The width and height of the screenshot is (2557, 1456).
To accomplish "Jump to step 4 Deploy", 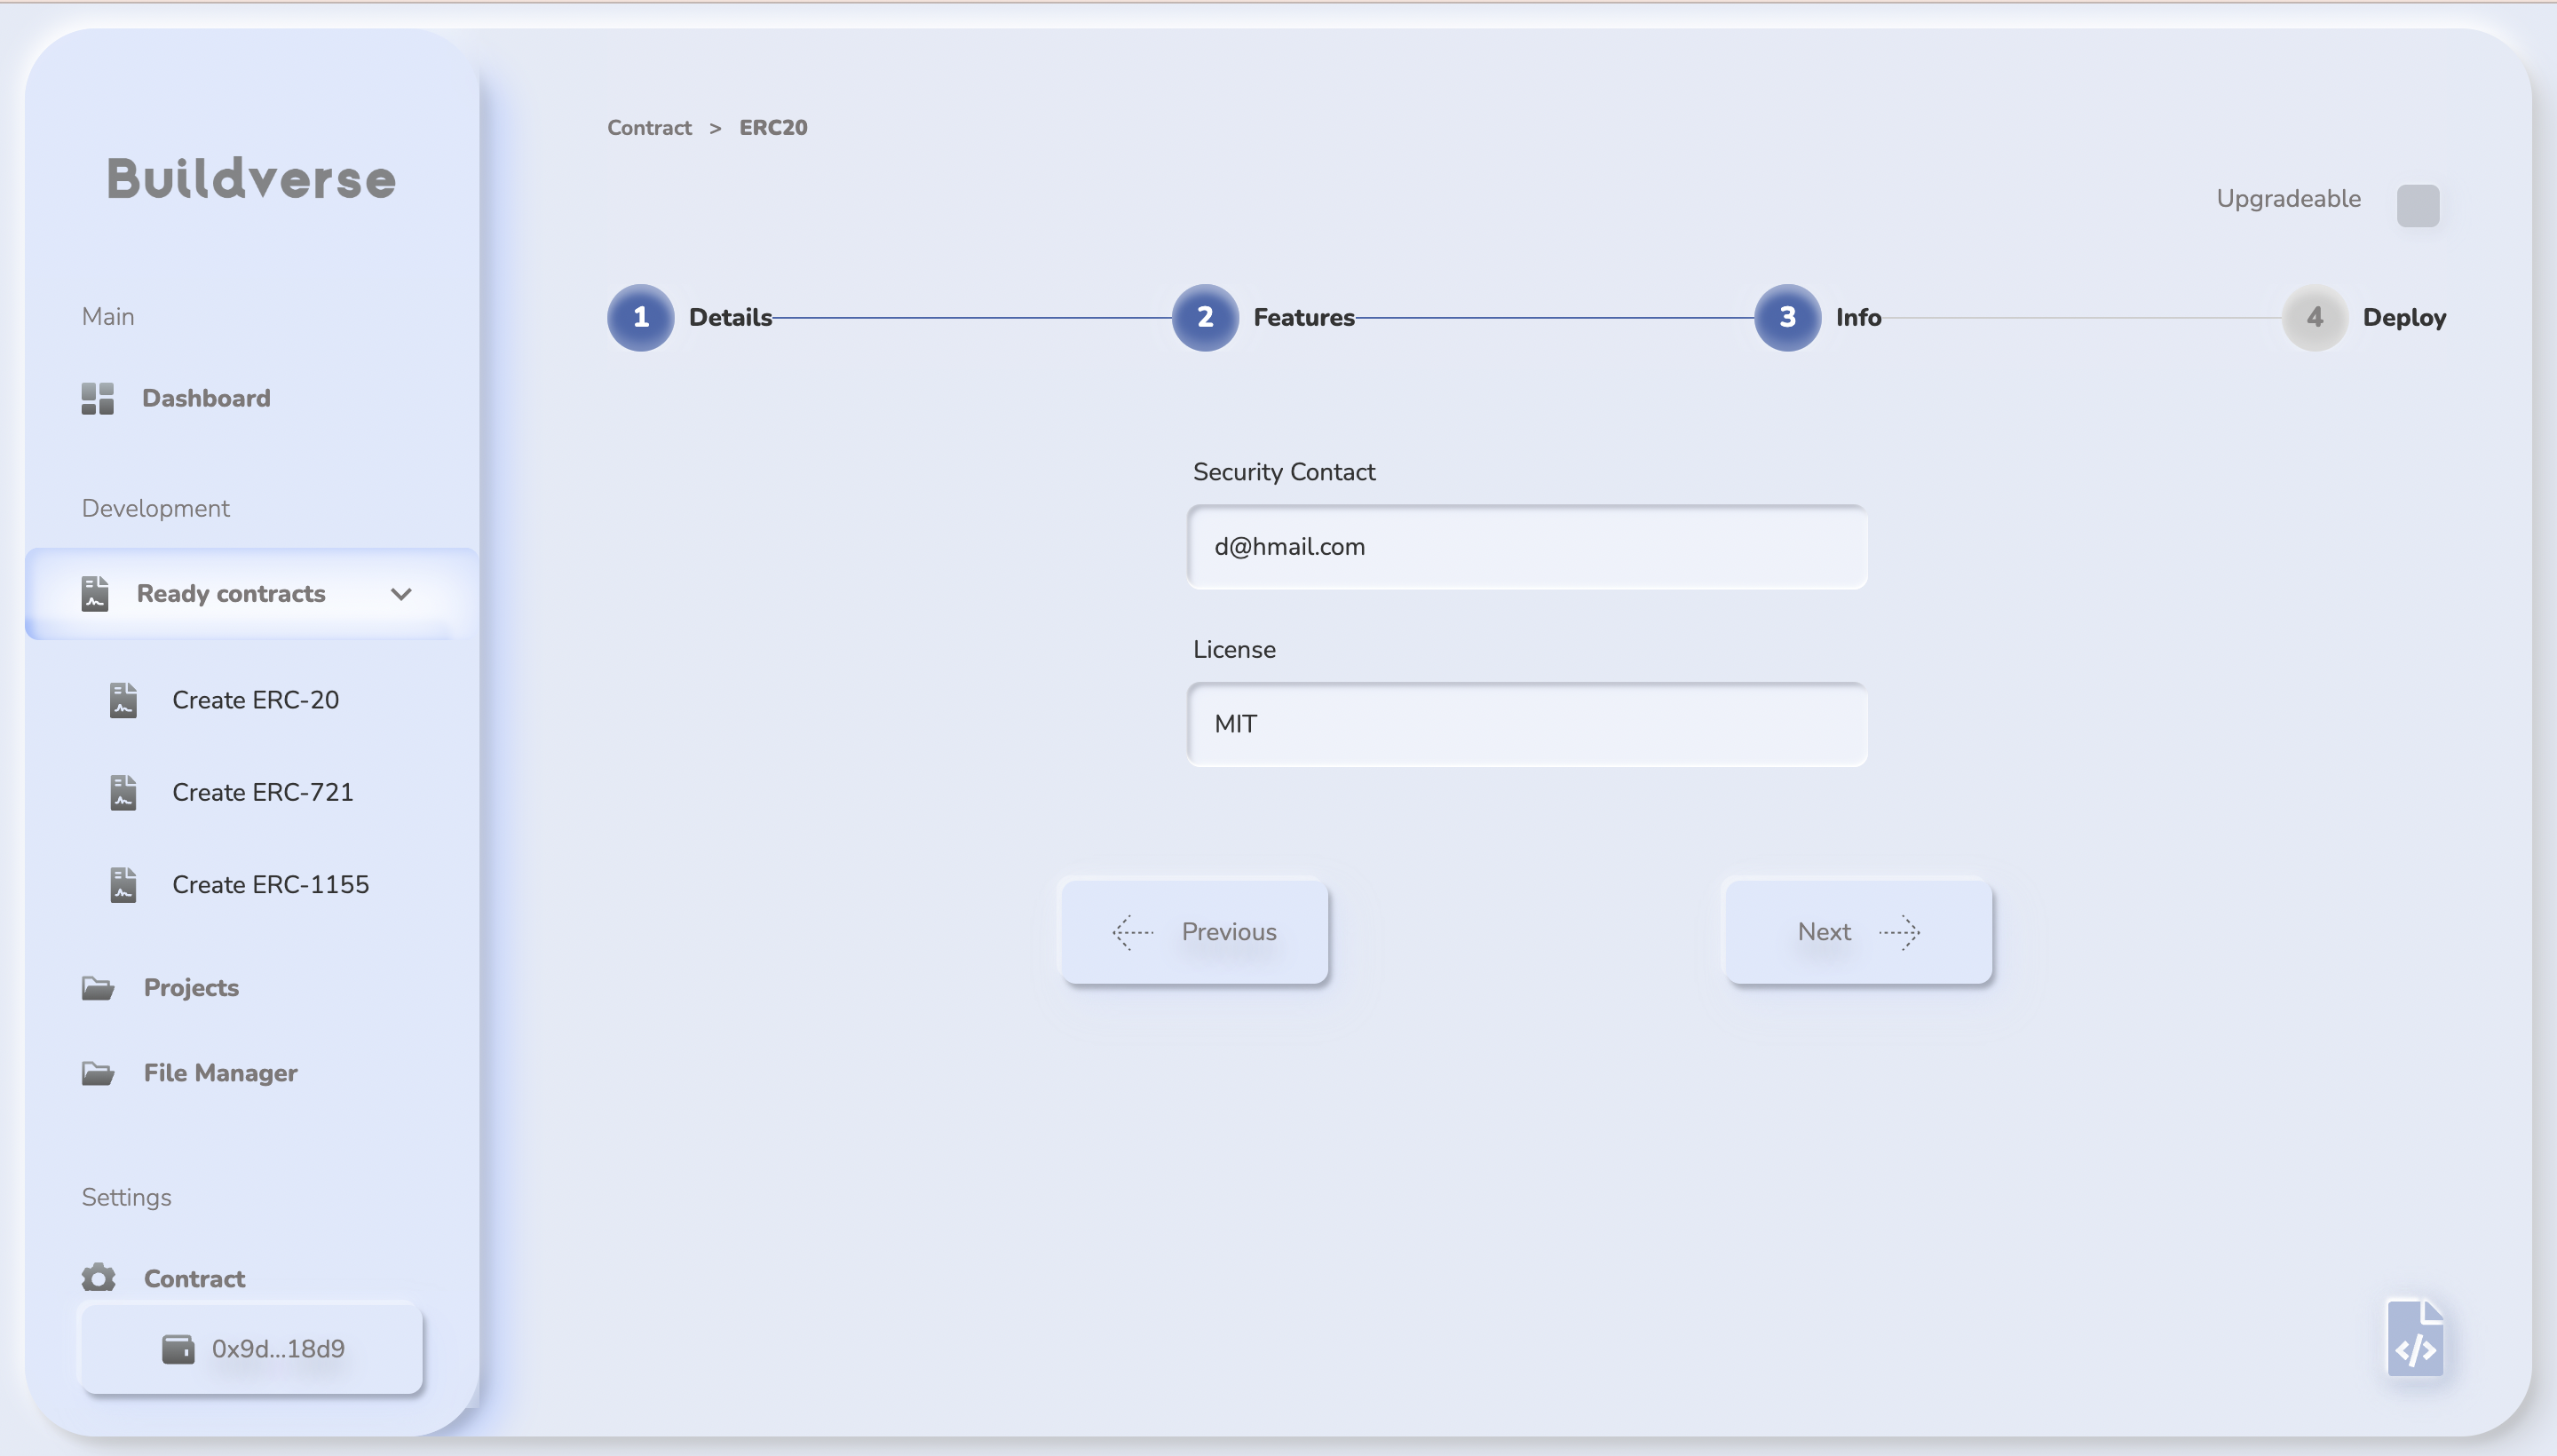I will coord(2314,318).
